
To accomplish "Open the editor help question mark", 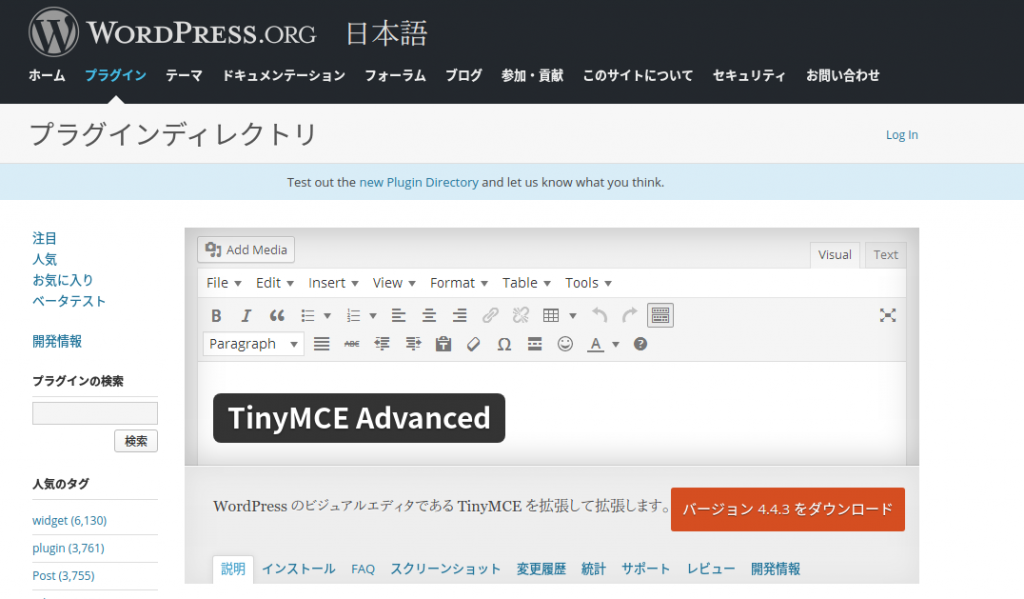I will pyautogui.click(x=640, y=344).
